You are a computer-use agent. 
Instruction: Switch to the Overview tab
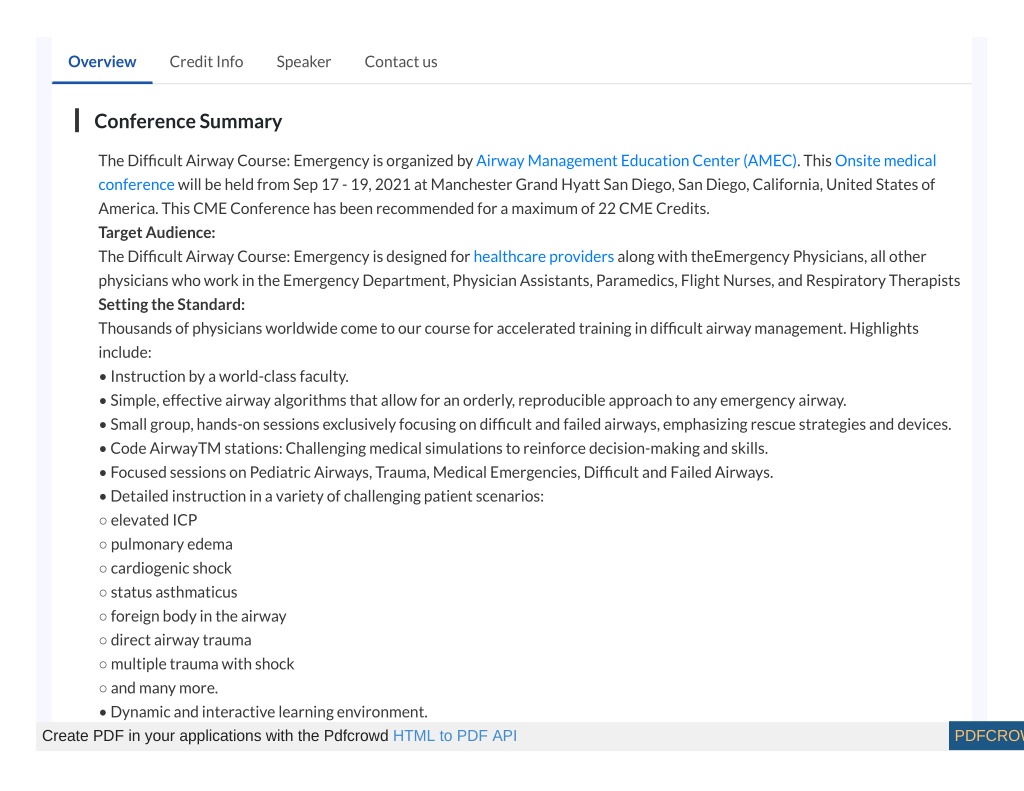tap(102, 61)
